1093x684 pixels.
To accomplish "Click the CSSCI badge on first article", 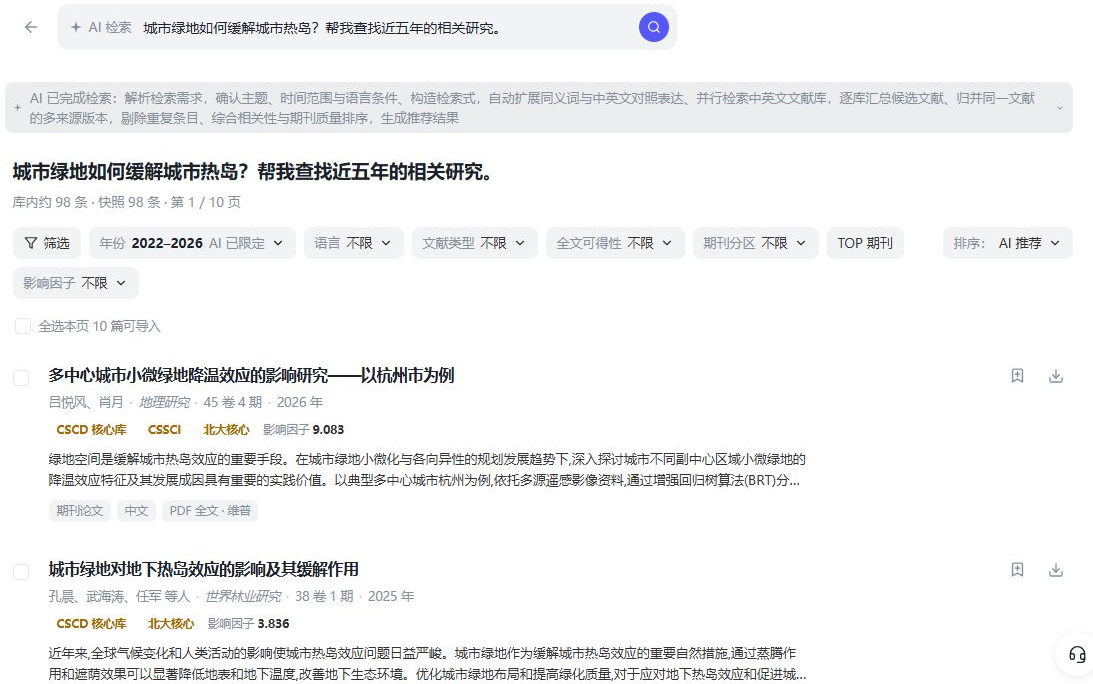I will (164, 430).
